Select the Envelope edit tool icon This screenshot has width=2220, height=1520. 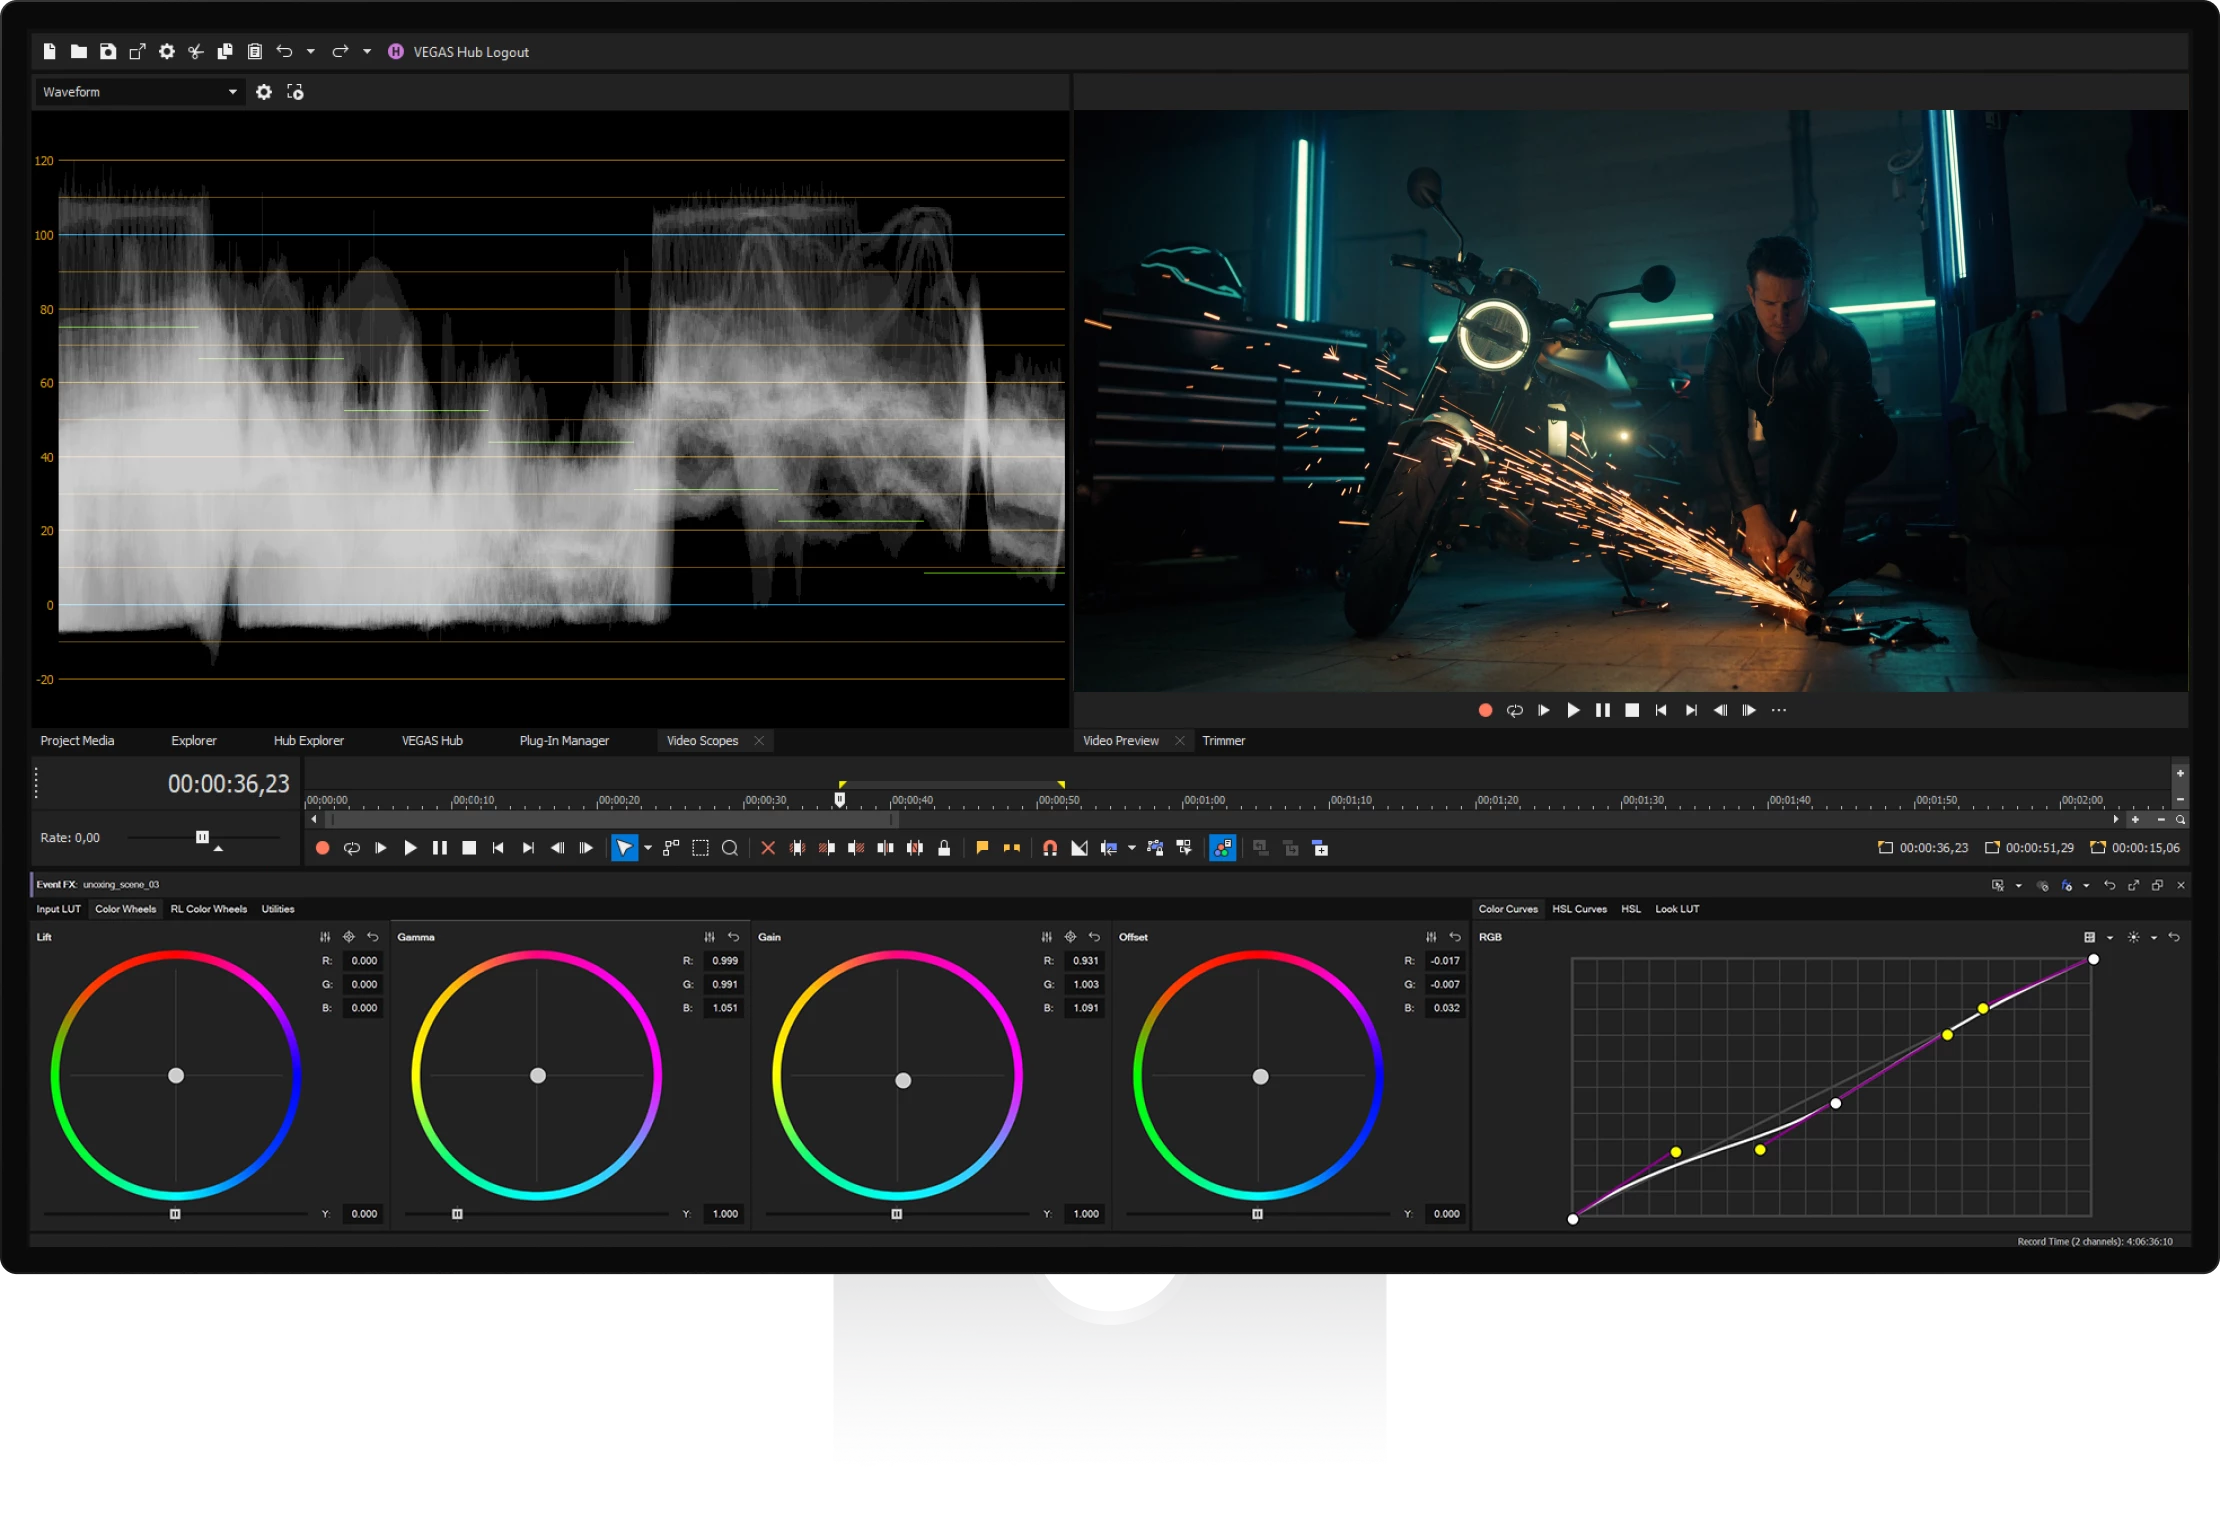671,847
